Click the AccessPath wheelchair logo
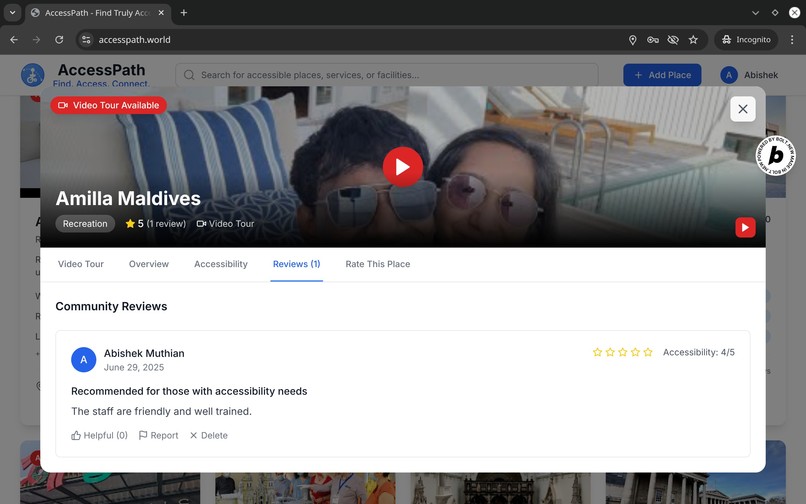The image size is (806, 504). 33,75
